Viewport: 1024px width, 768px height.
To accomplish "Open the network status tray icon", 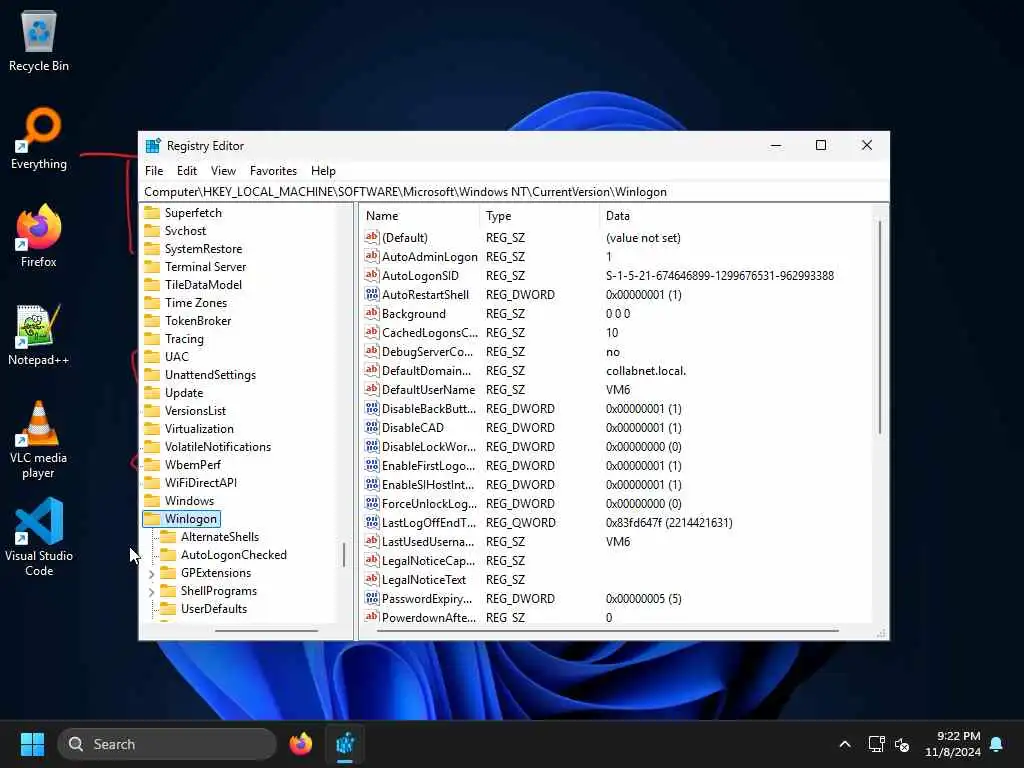I will [x=876, y=744].
